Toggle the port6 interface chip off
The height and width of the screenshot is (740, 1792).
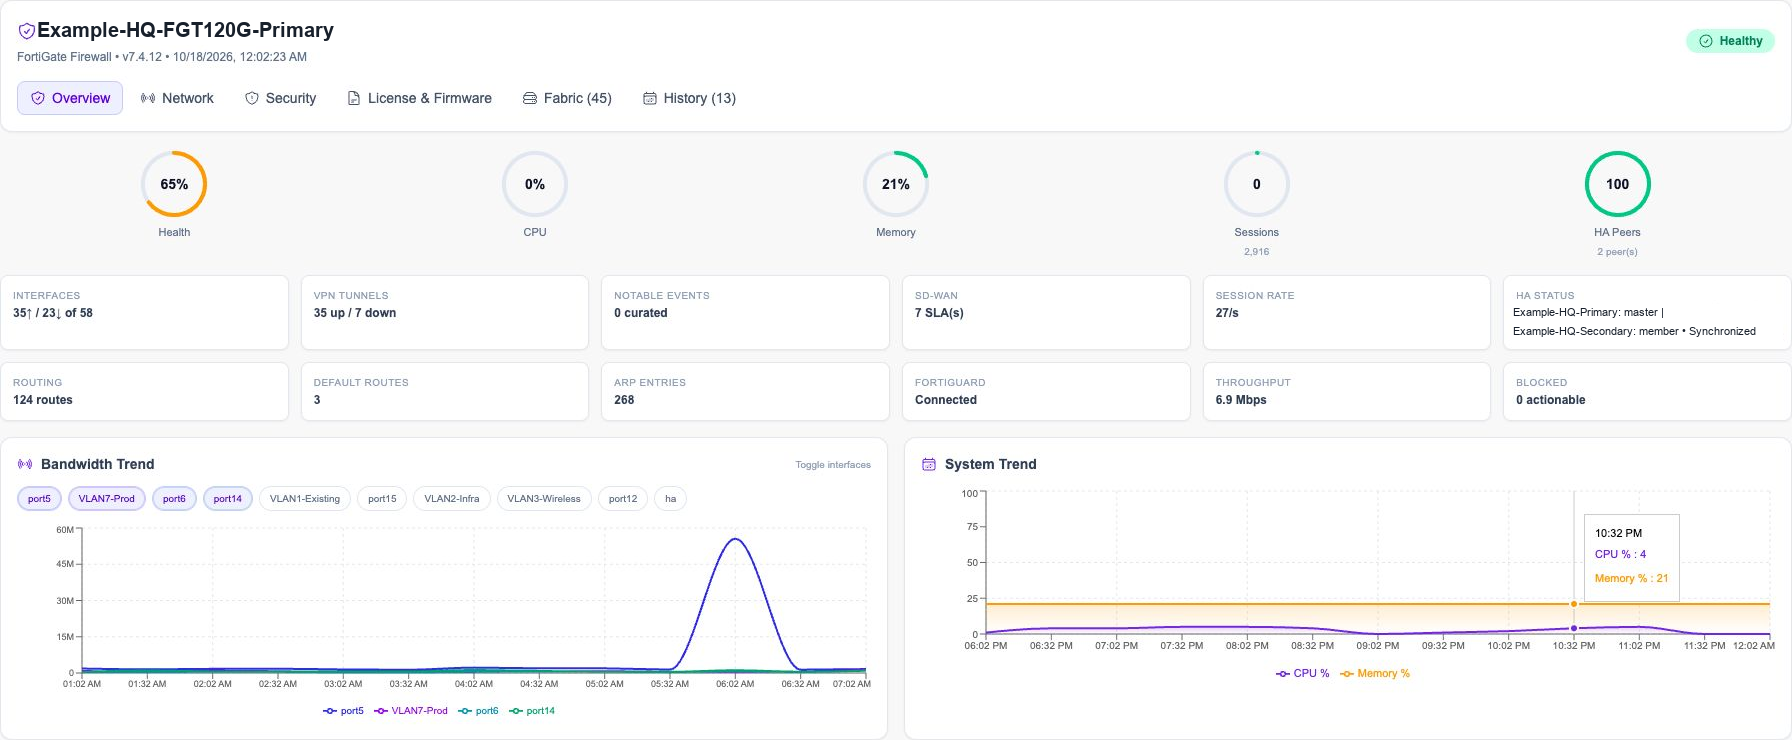tap(174, 499)
